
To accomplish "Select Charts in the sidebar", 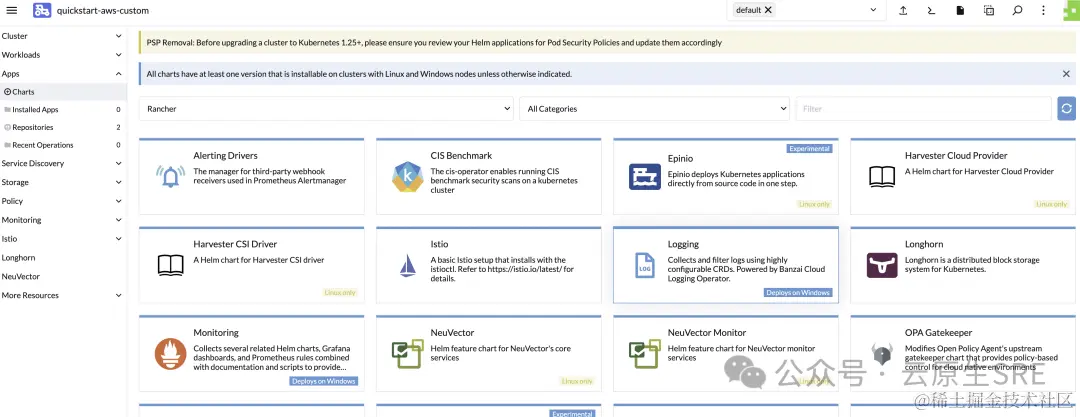I will [x=63, y=92].
